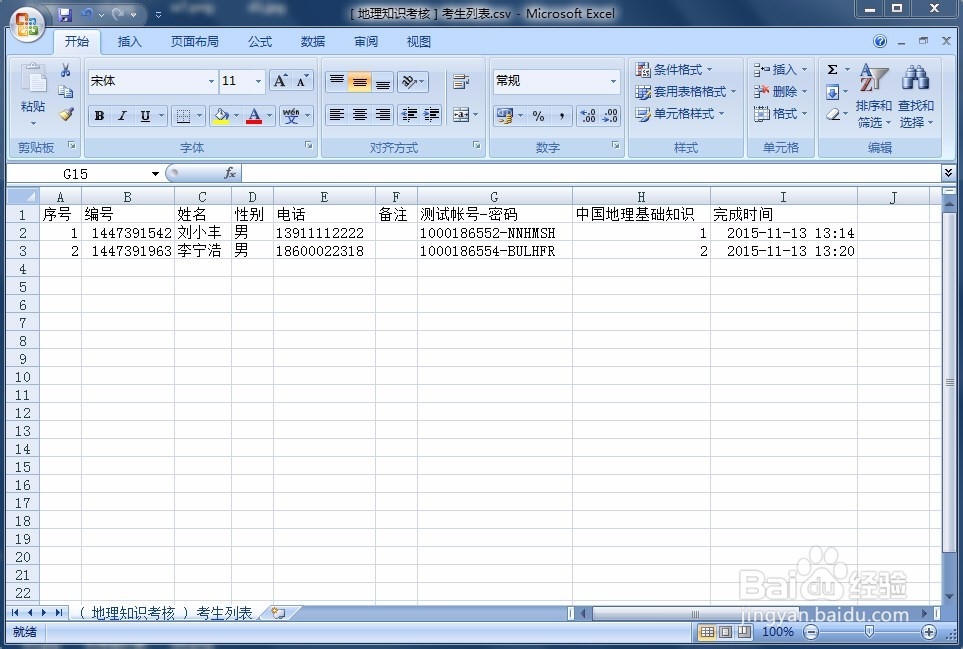Open Excel Help question mark

coord(879,41)
